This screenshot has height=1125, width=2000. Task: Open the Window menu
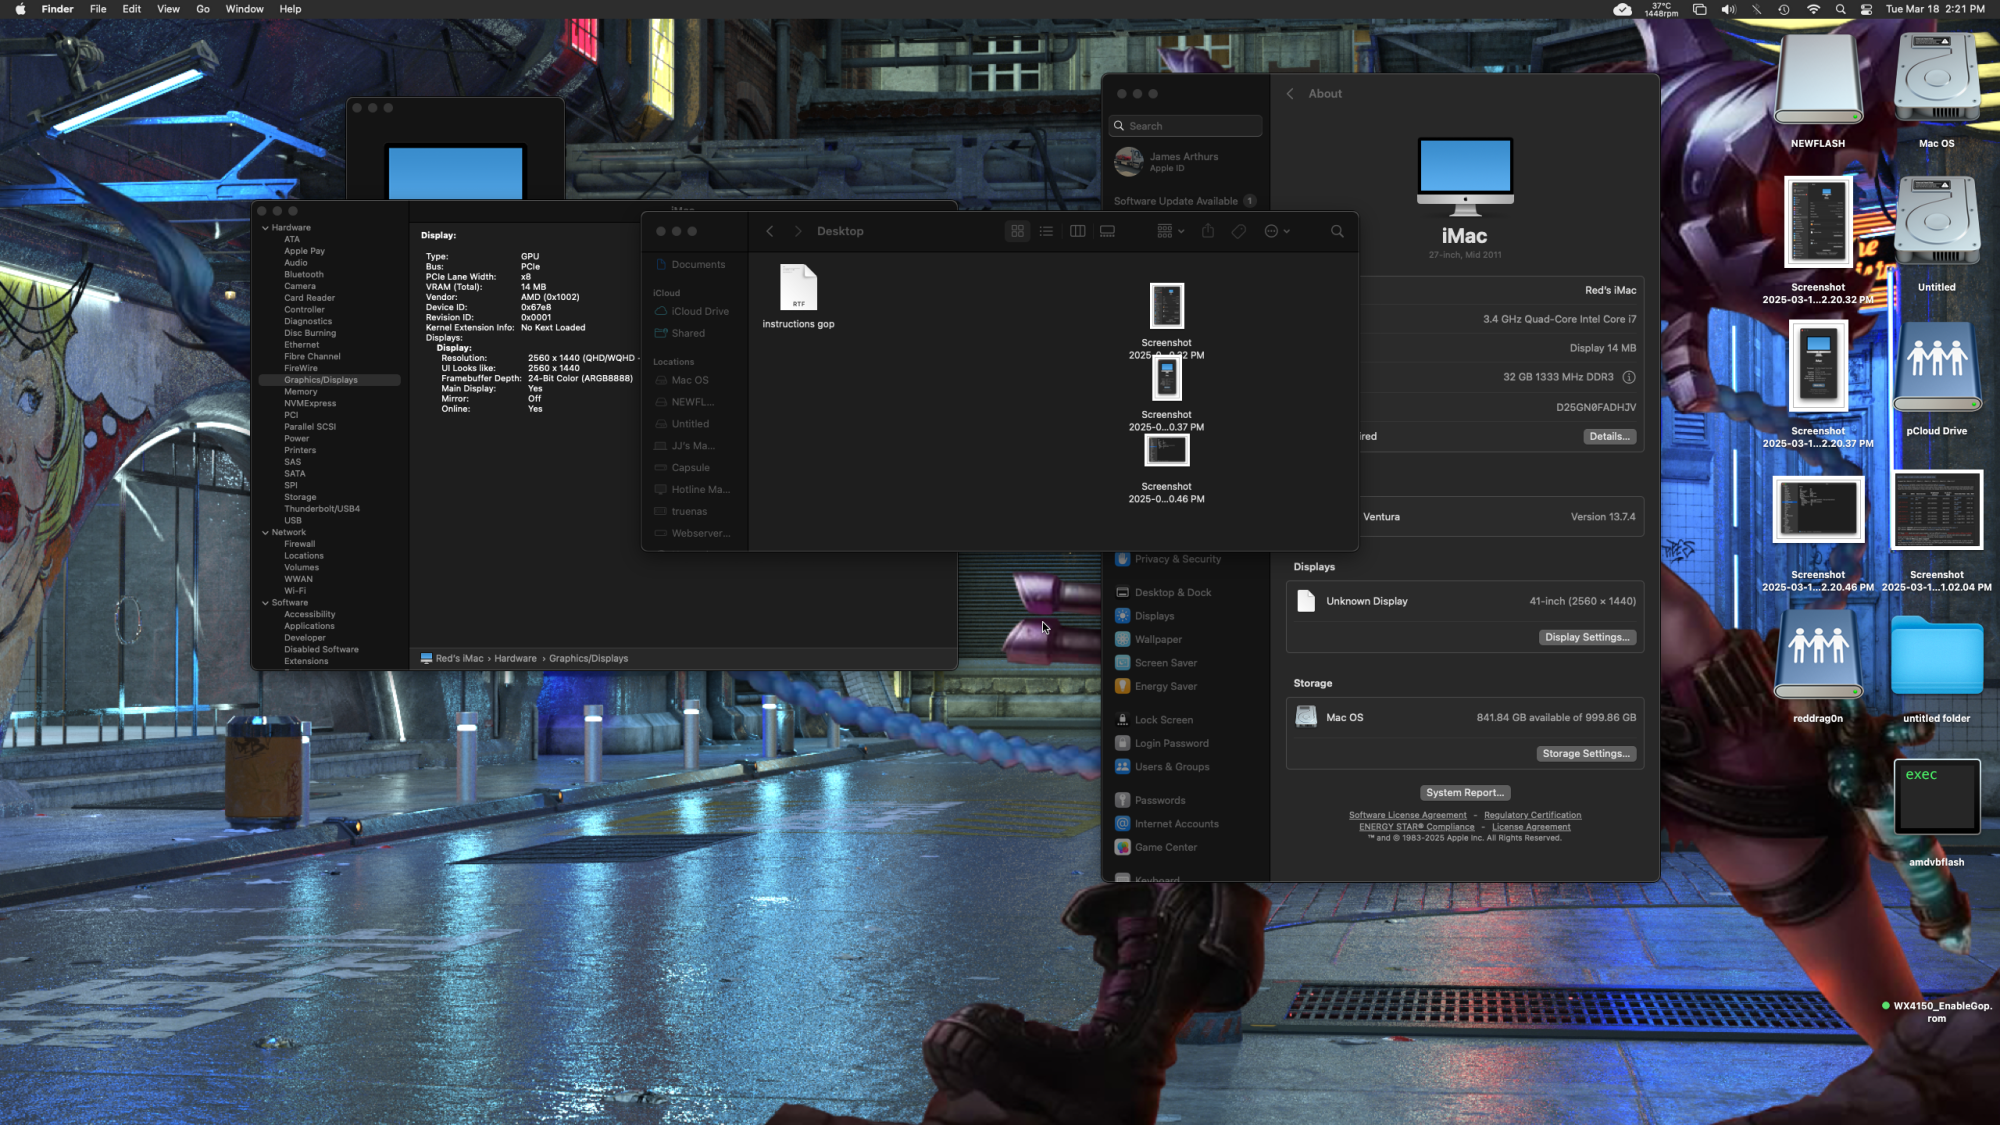[x=244, y=9]
